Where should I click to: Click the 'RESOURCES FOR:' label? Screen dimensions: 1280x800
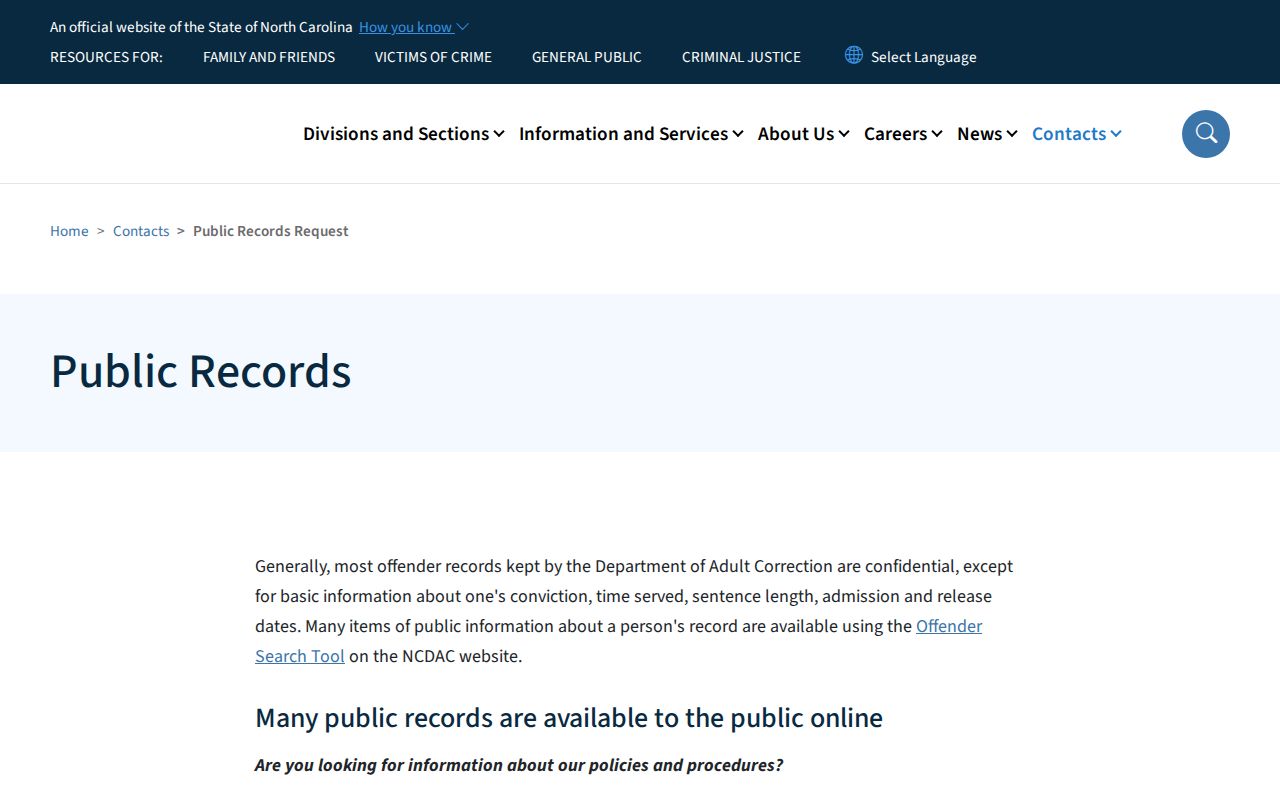pos(106,57)
